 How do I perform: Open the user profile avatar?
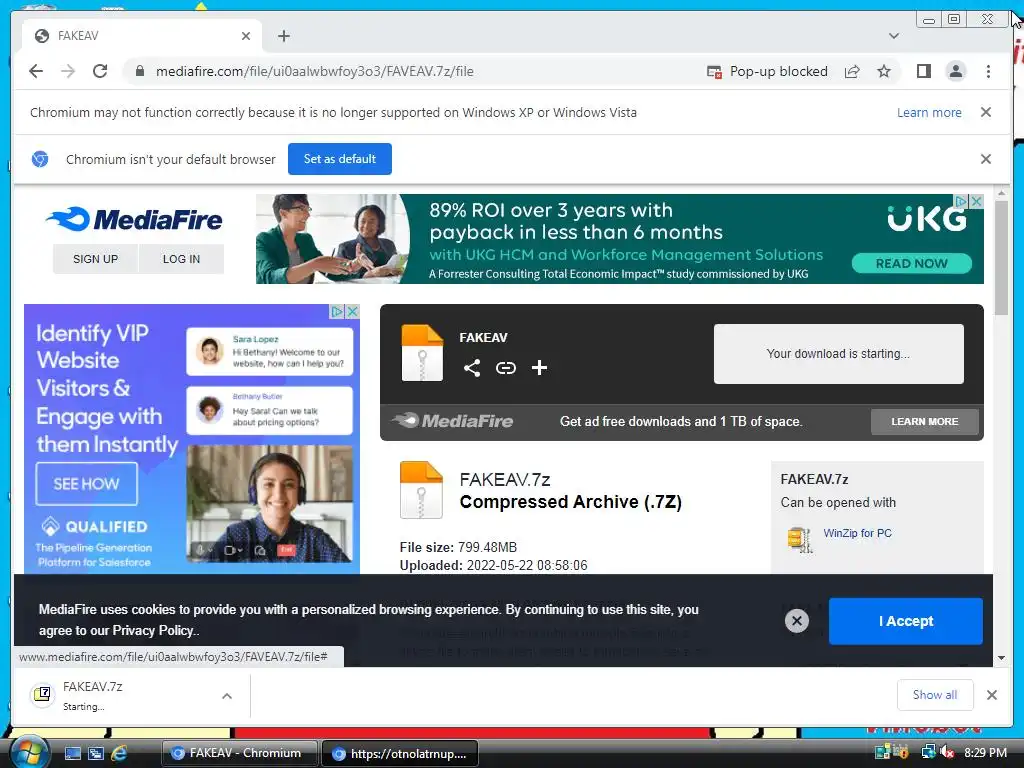(955, 71)
